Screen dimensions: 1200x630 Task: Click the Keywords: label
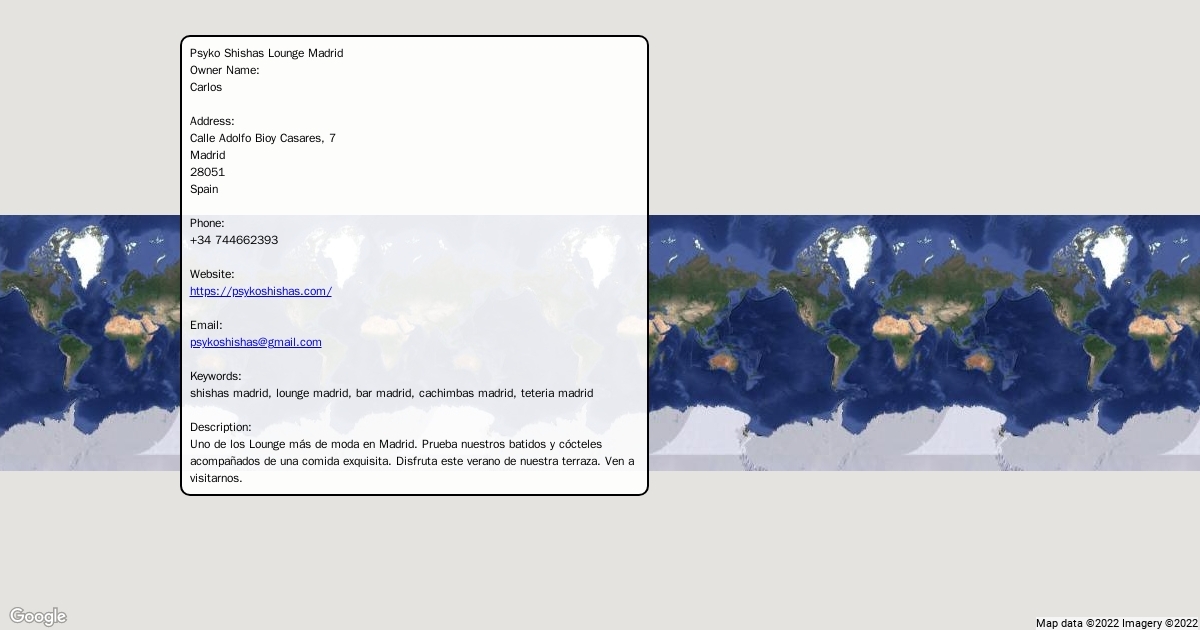coord(215,376)
